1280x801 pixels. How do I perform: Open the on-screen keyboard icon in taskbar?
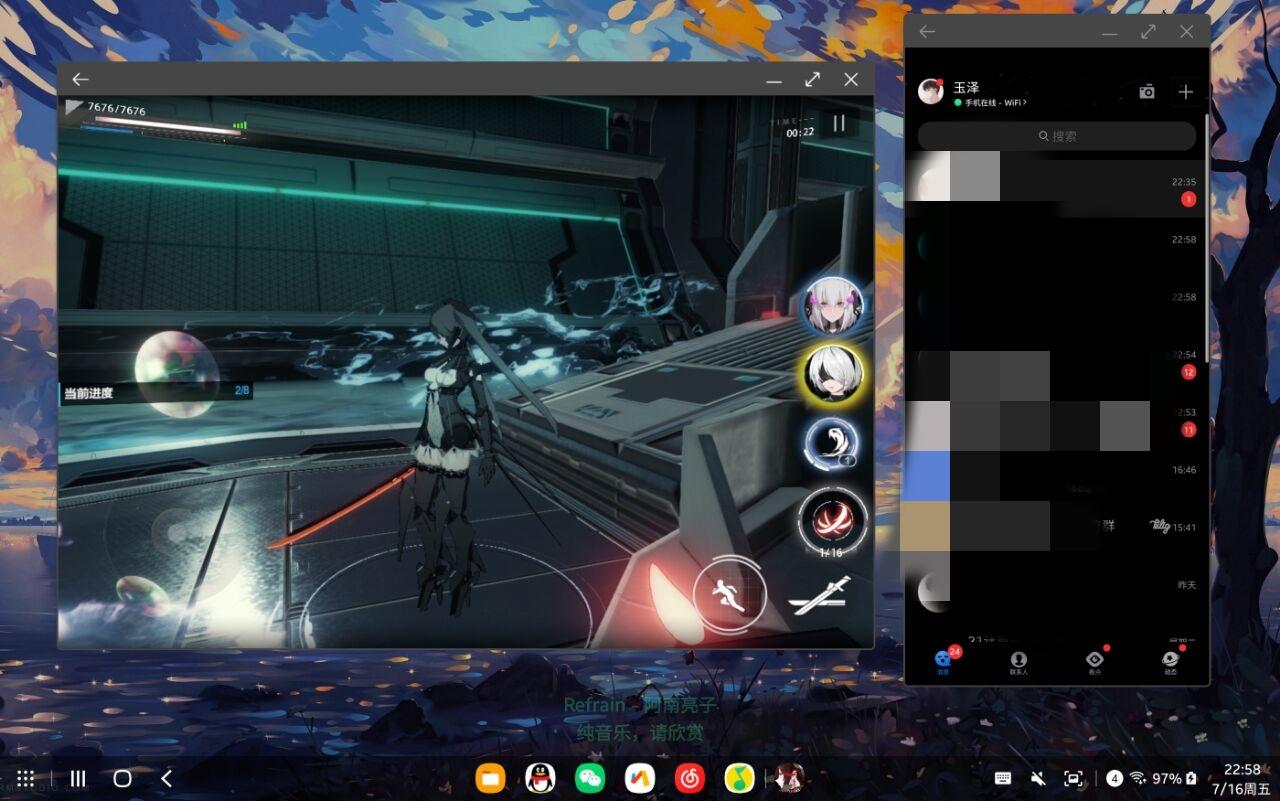[1003, 778]
